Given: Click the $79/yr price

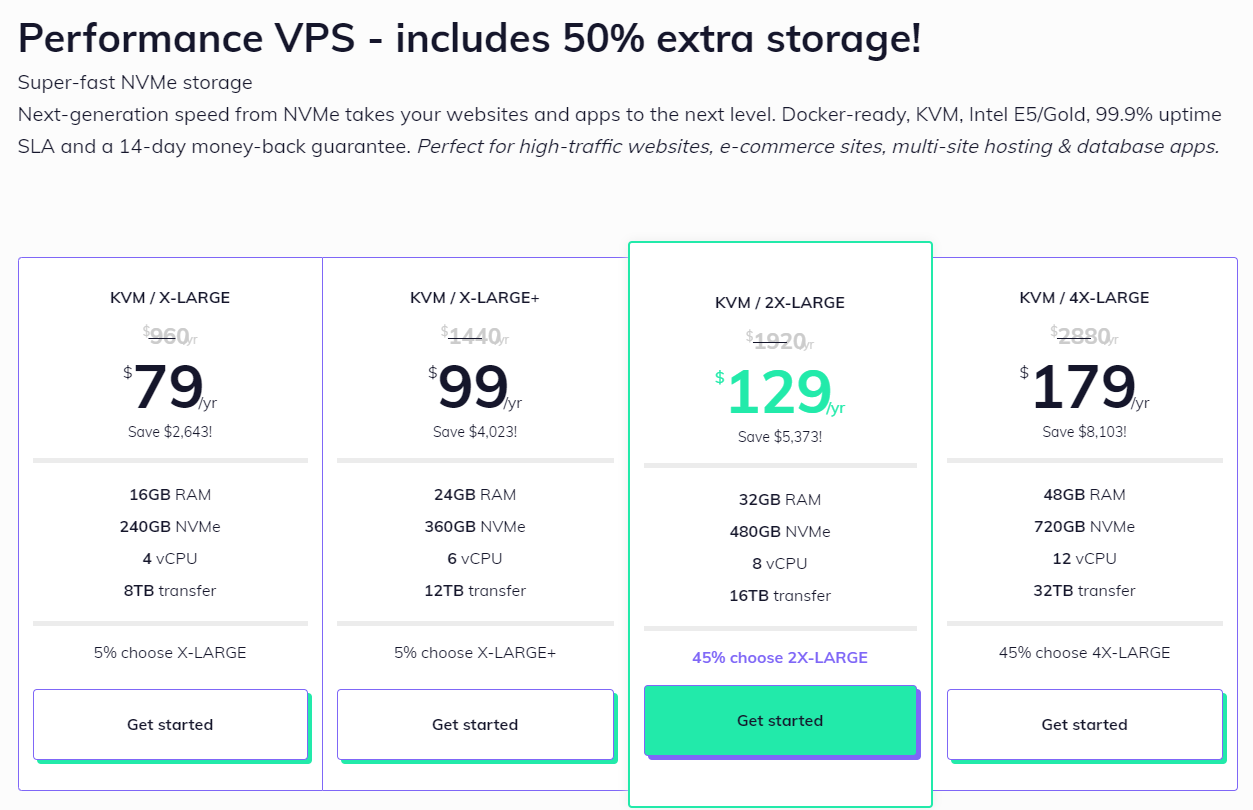Looking at the screenshot, I should point(170,388).
